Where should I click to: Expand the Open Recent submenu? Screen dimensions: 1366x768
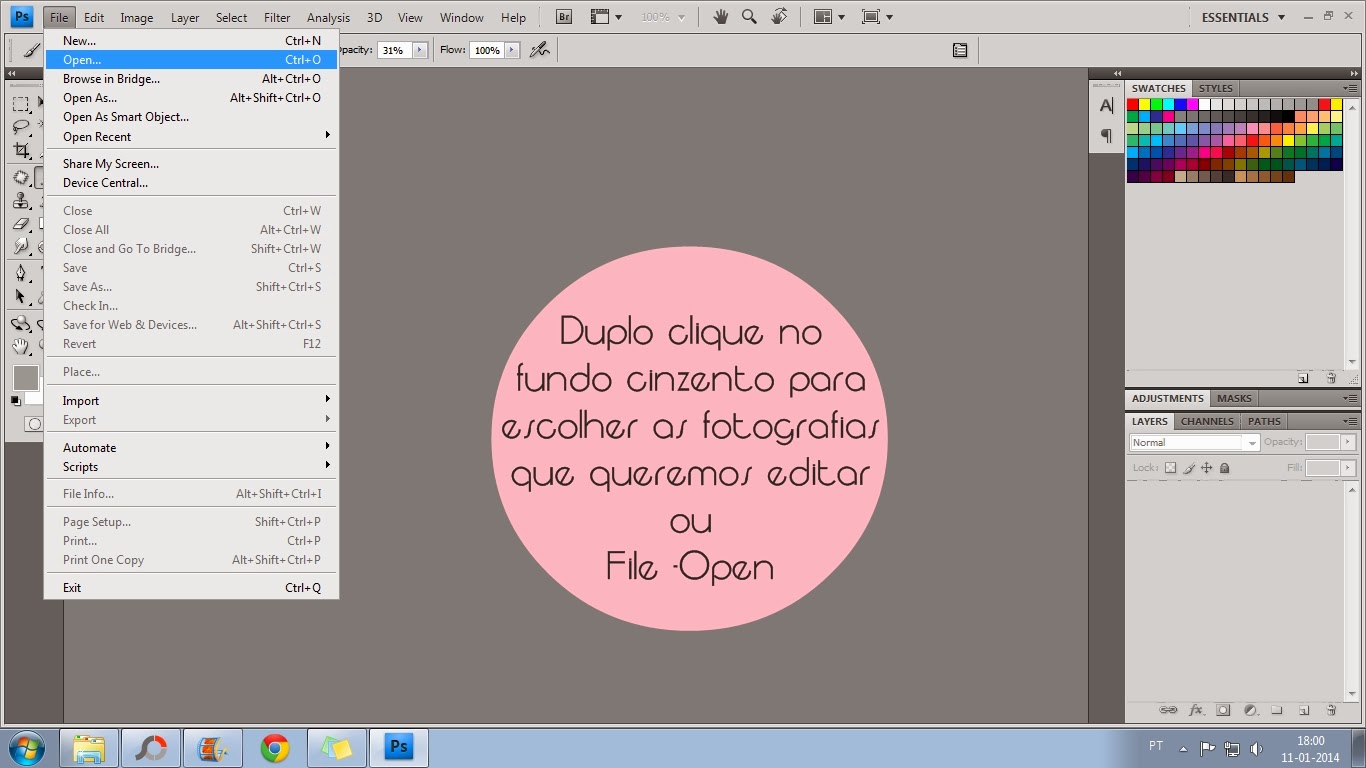coord(191,136)
